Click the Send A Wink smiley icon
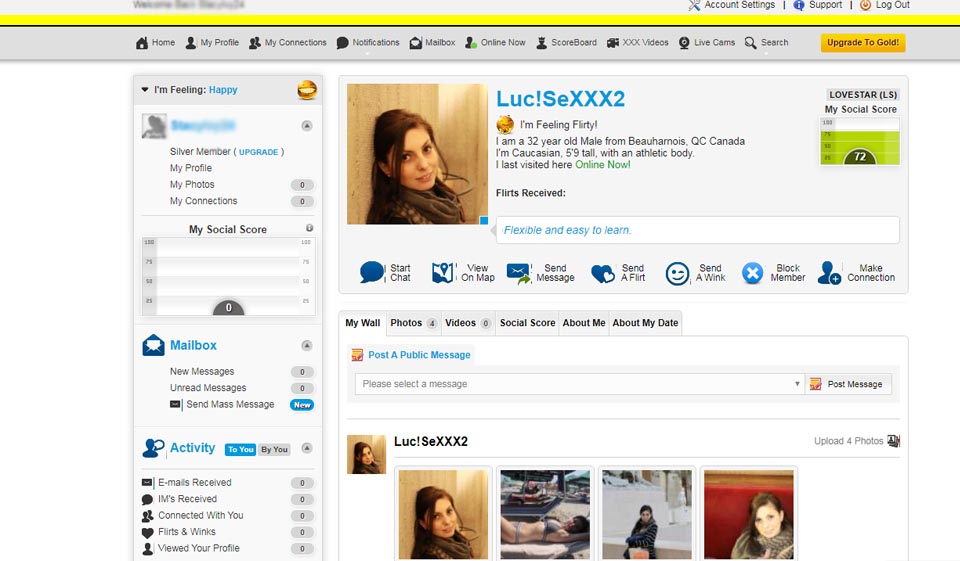 [677, 273]
